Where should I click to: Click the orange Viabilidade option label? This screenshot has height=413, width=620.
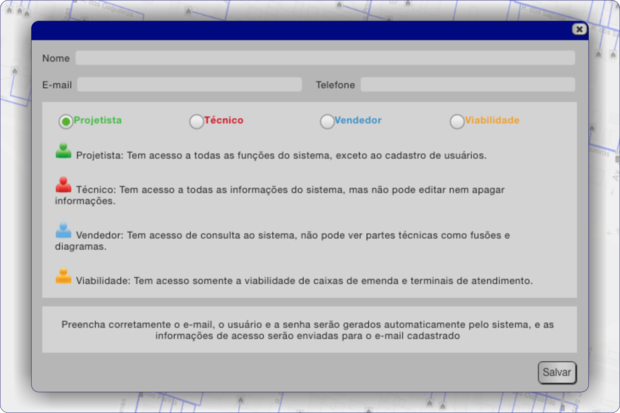coord(491,120)
